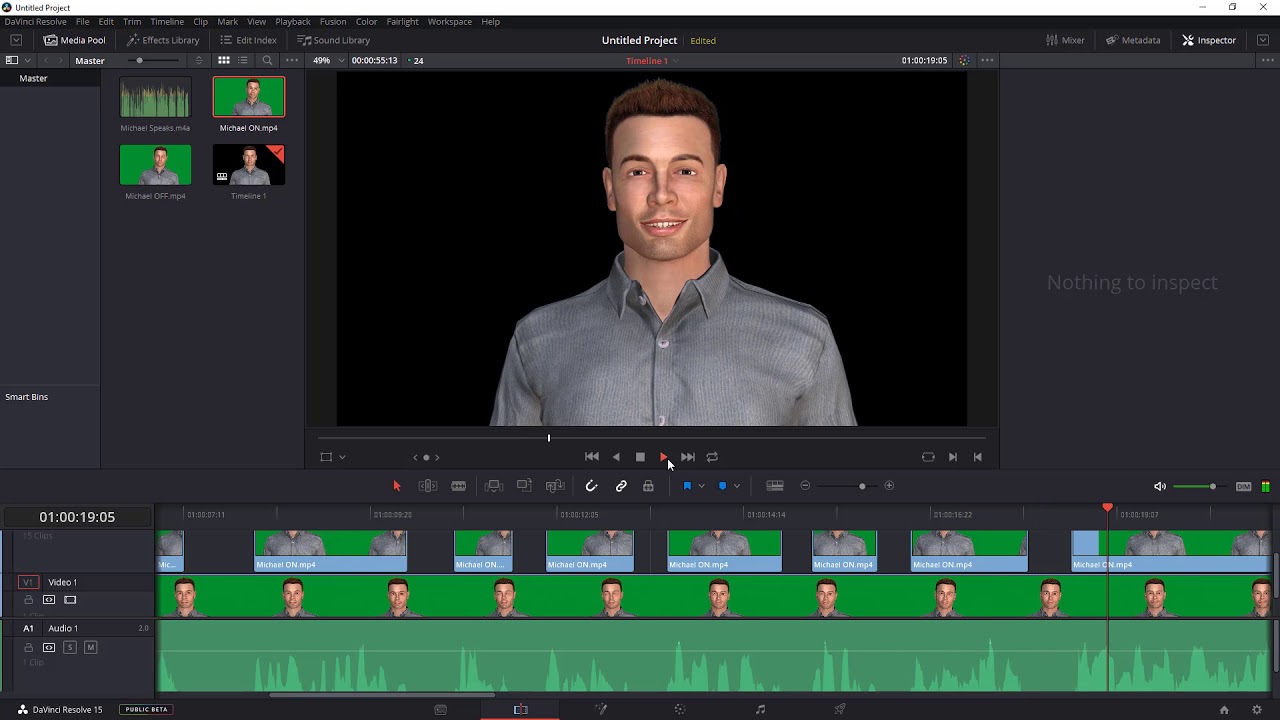Click the replace clip icon

pos(555,486)
